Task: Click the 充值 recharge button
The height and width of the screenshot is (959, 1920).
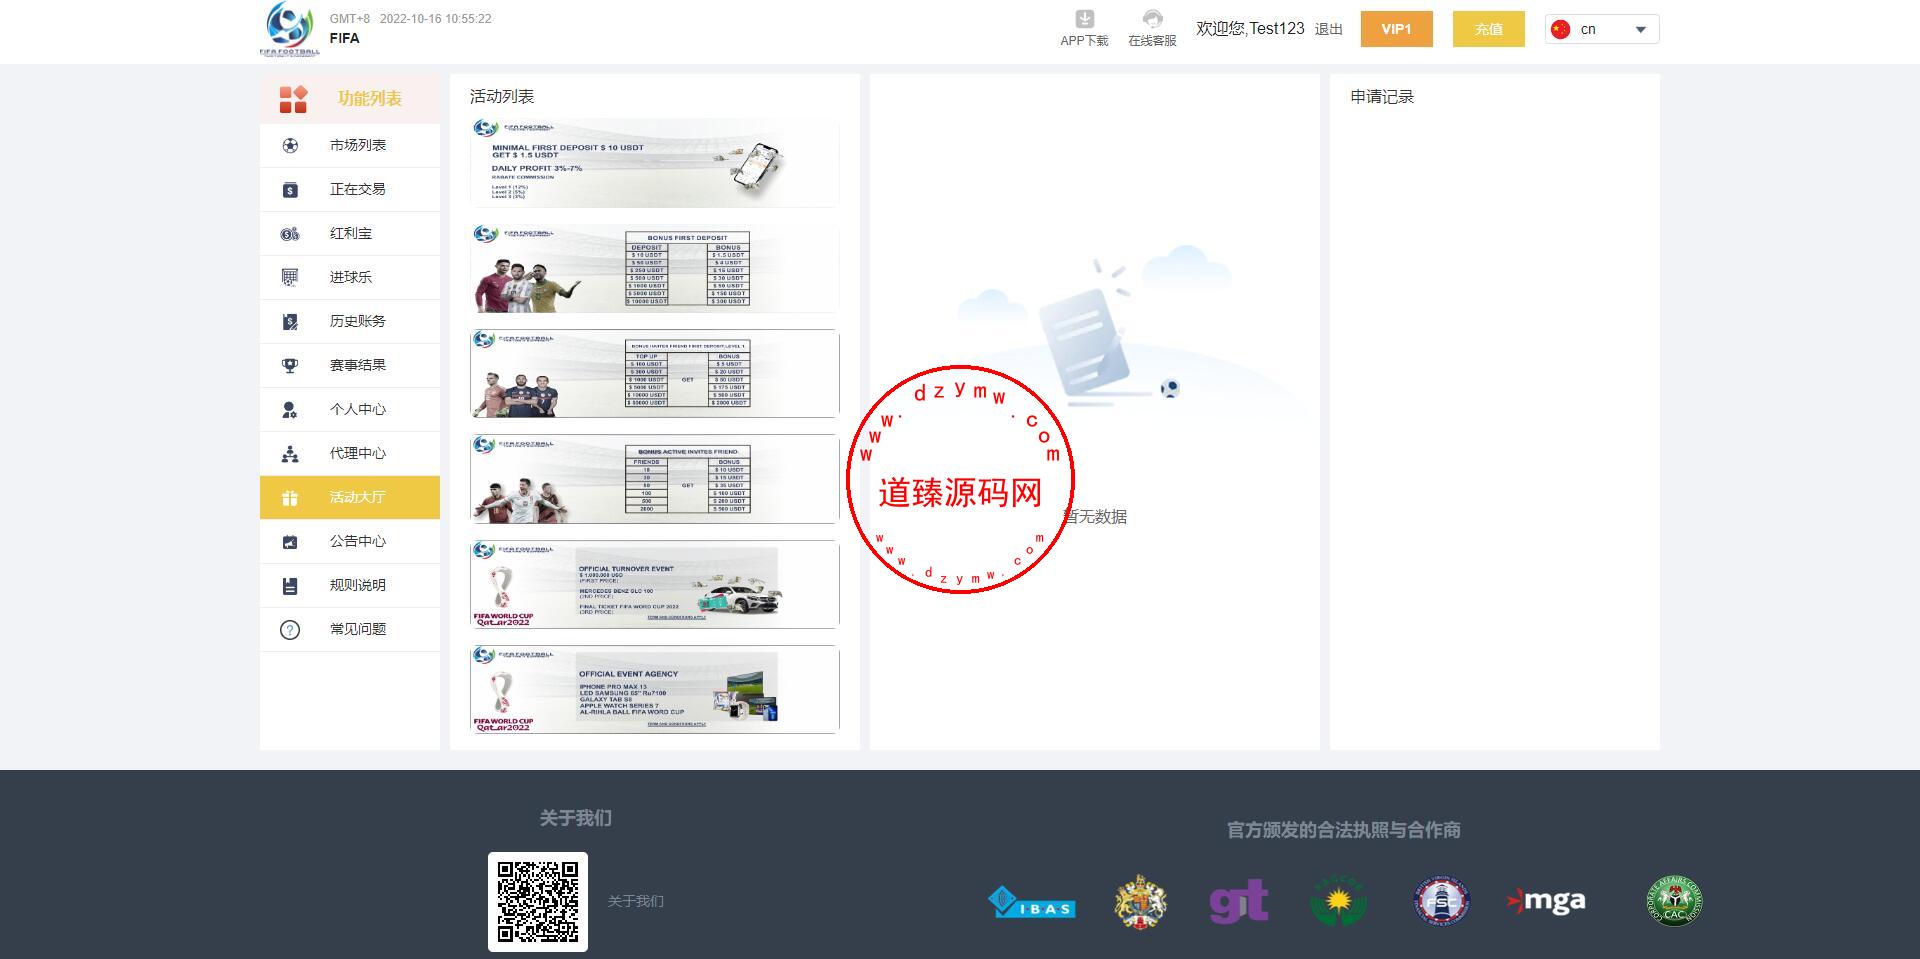Action: (1488, 29)
